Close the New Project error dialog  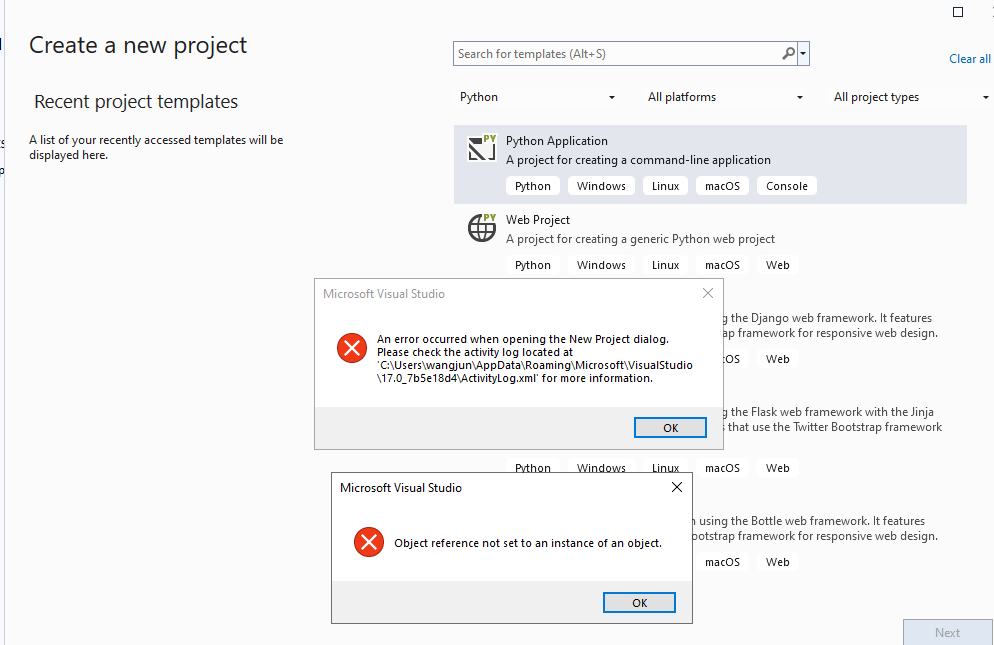(708, 293)
